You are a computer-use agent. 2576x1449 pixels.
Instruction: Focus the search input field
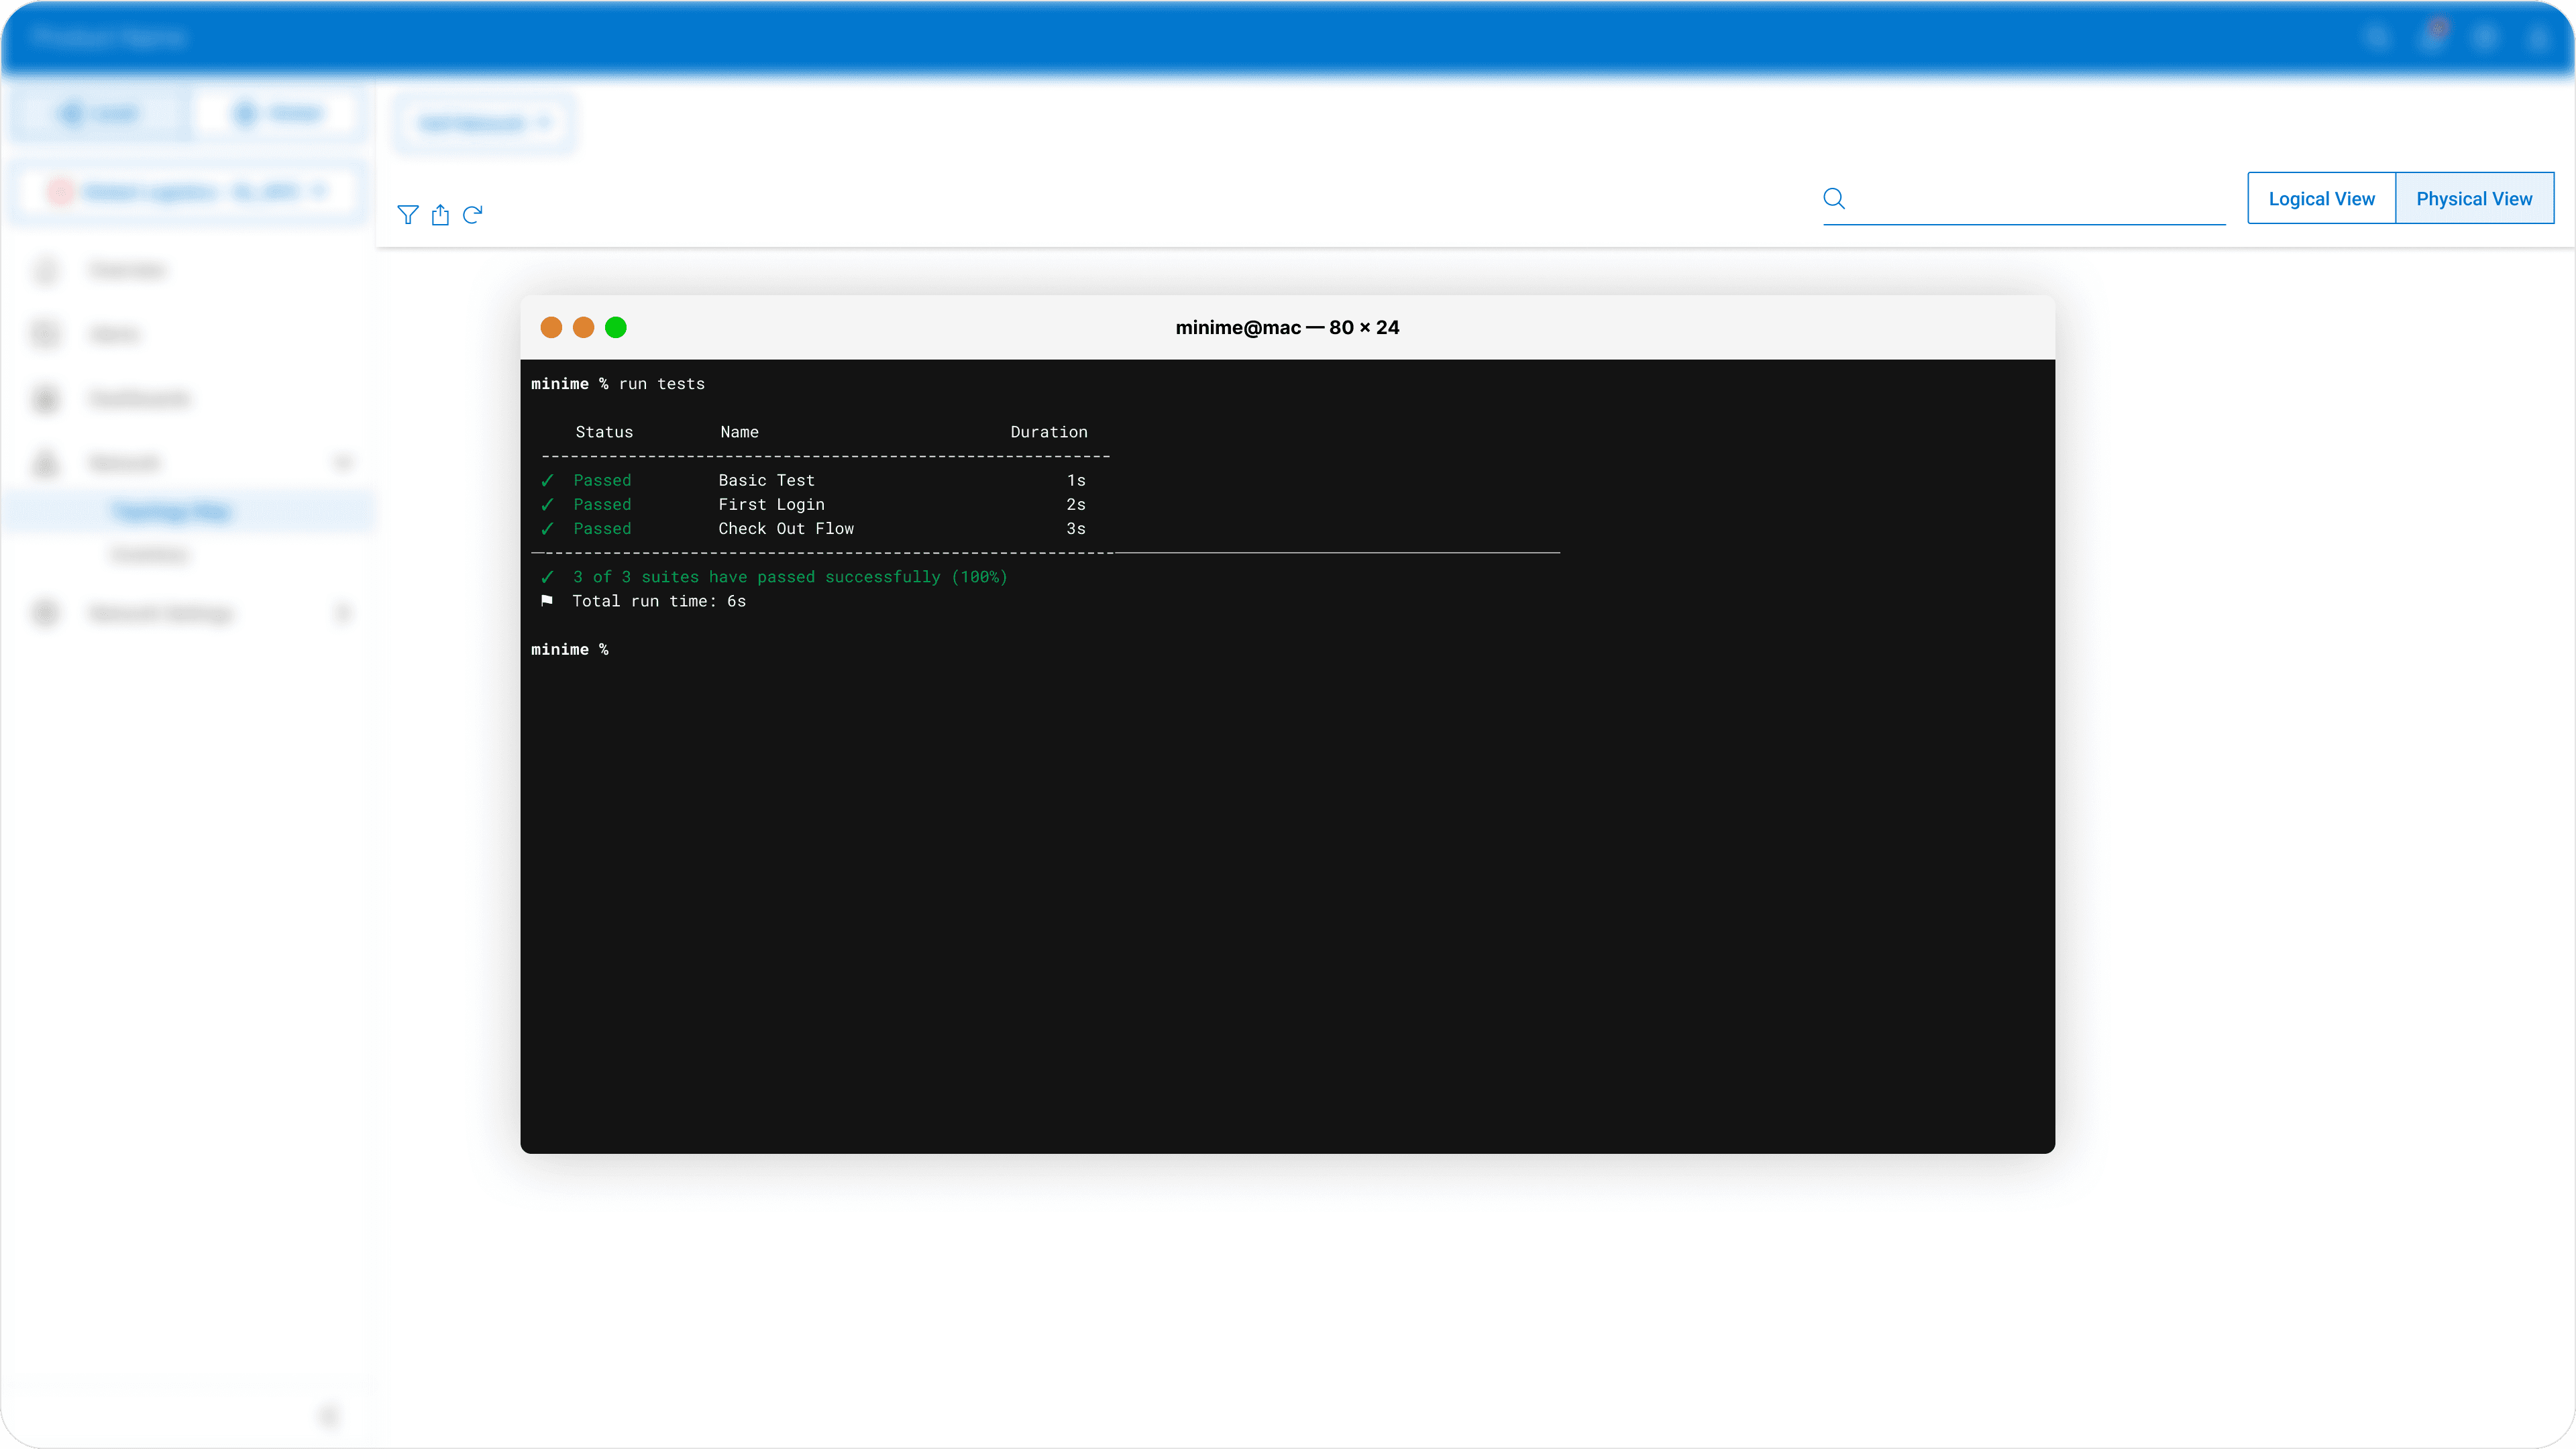click(2035, 198)
